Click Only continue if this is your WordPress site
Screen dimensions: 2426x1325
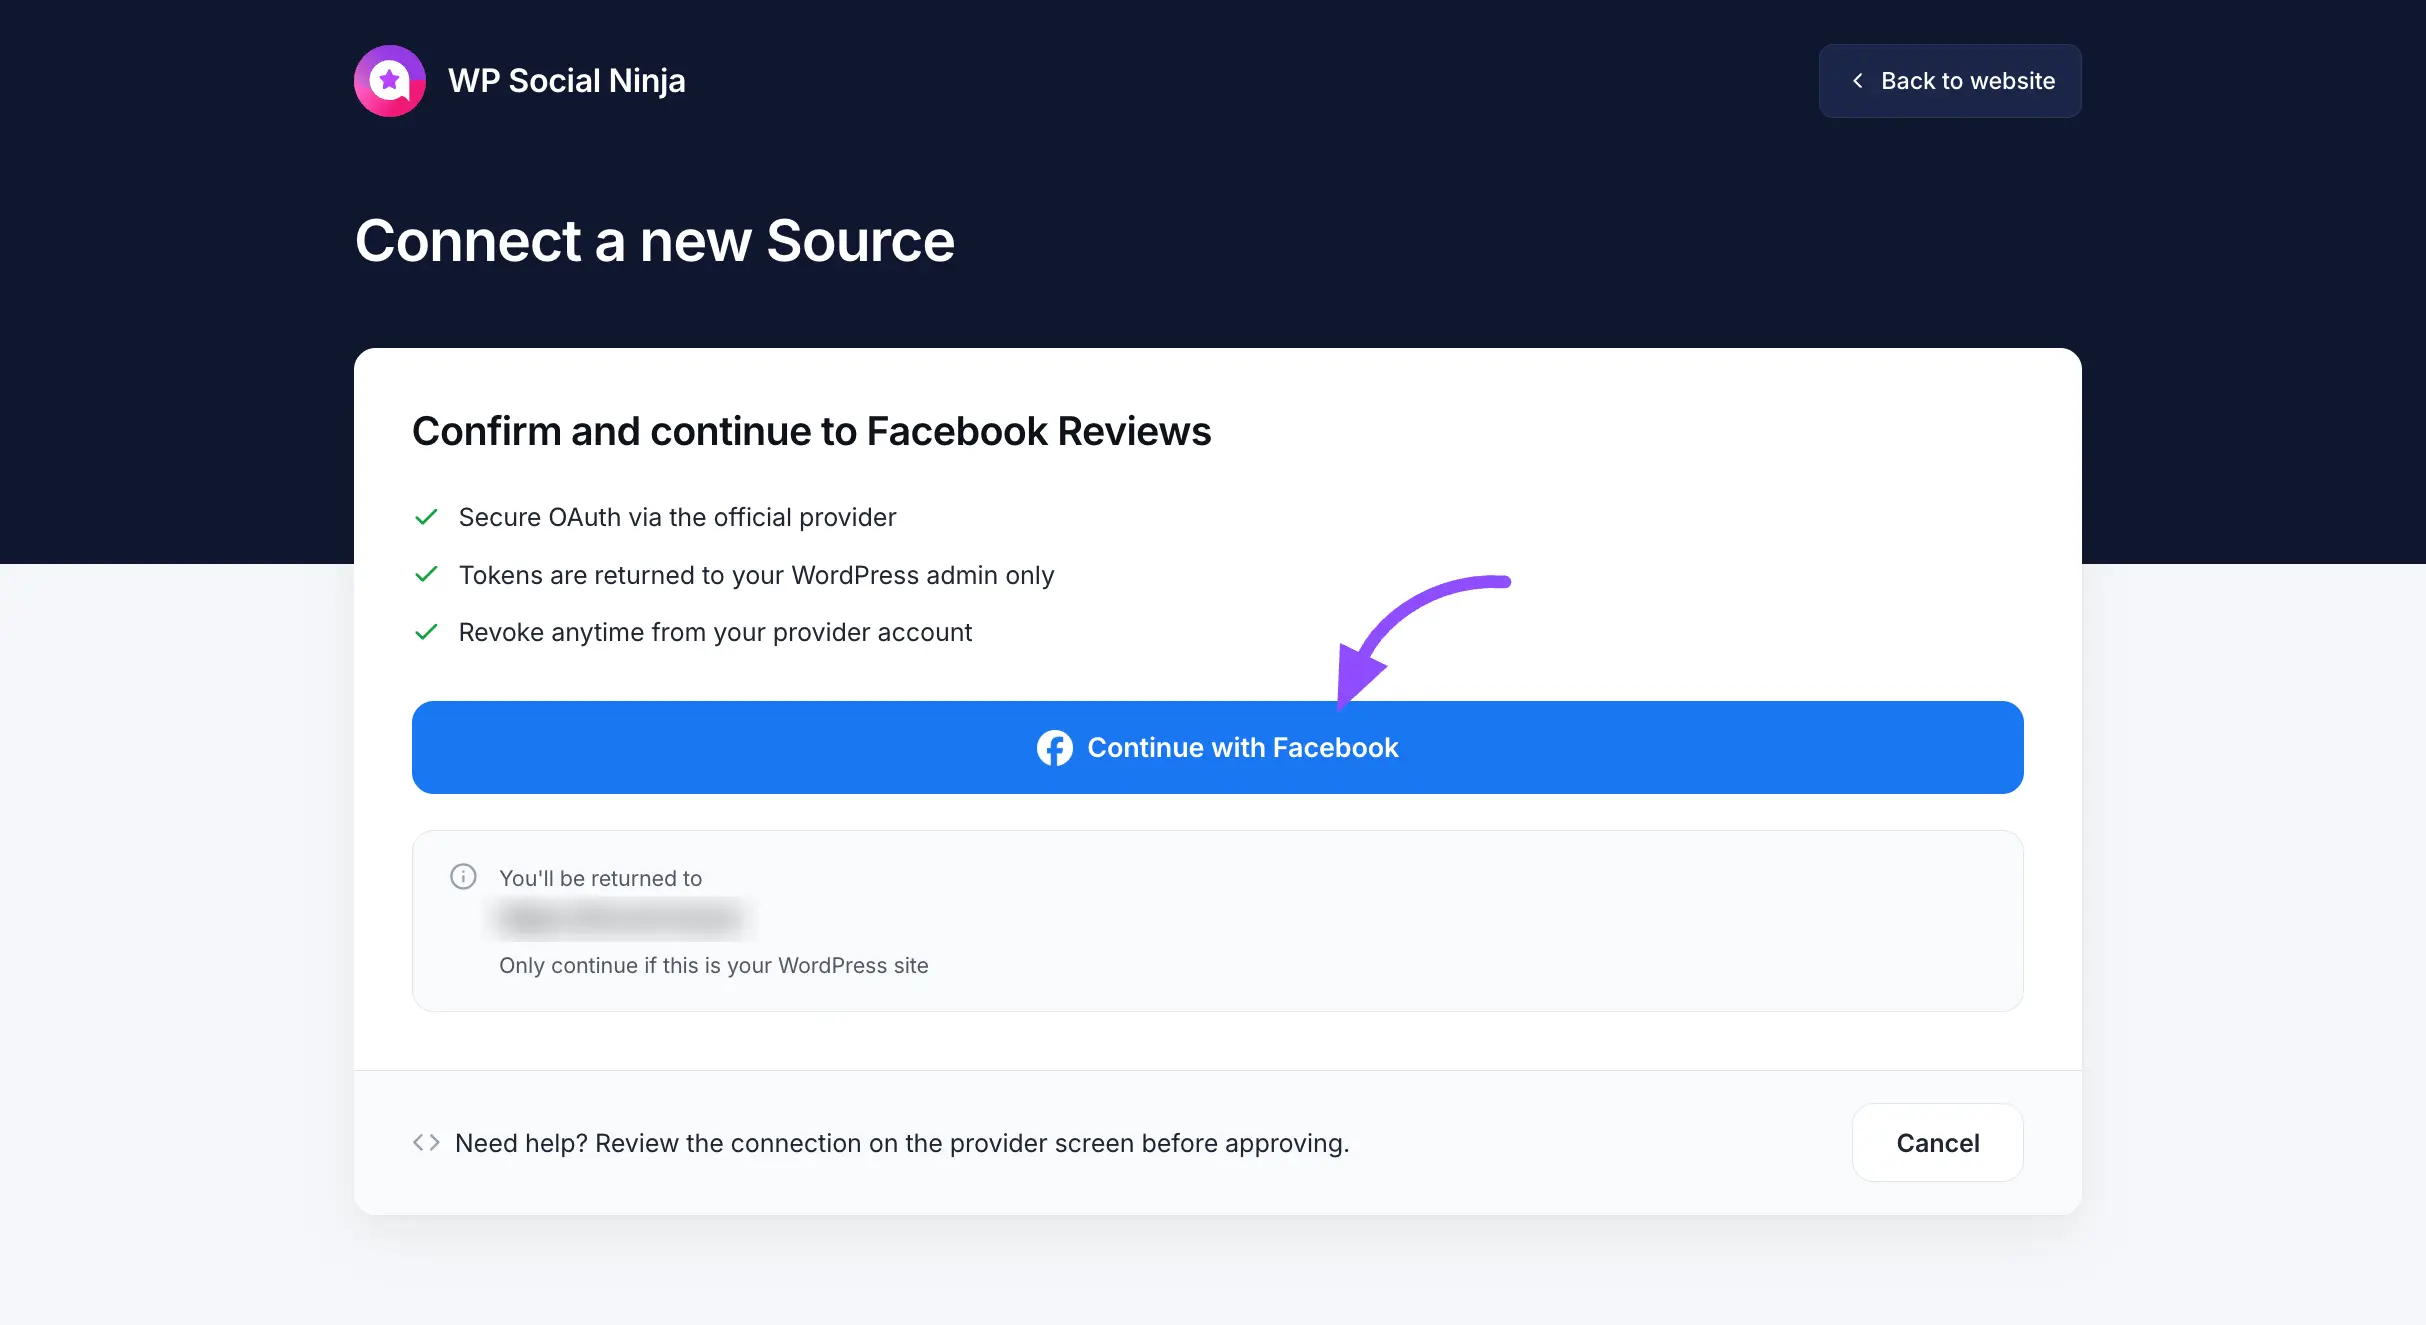(714, 965)
